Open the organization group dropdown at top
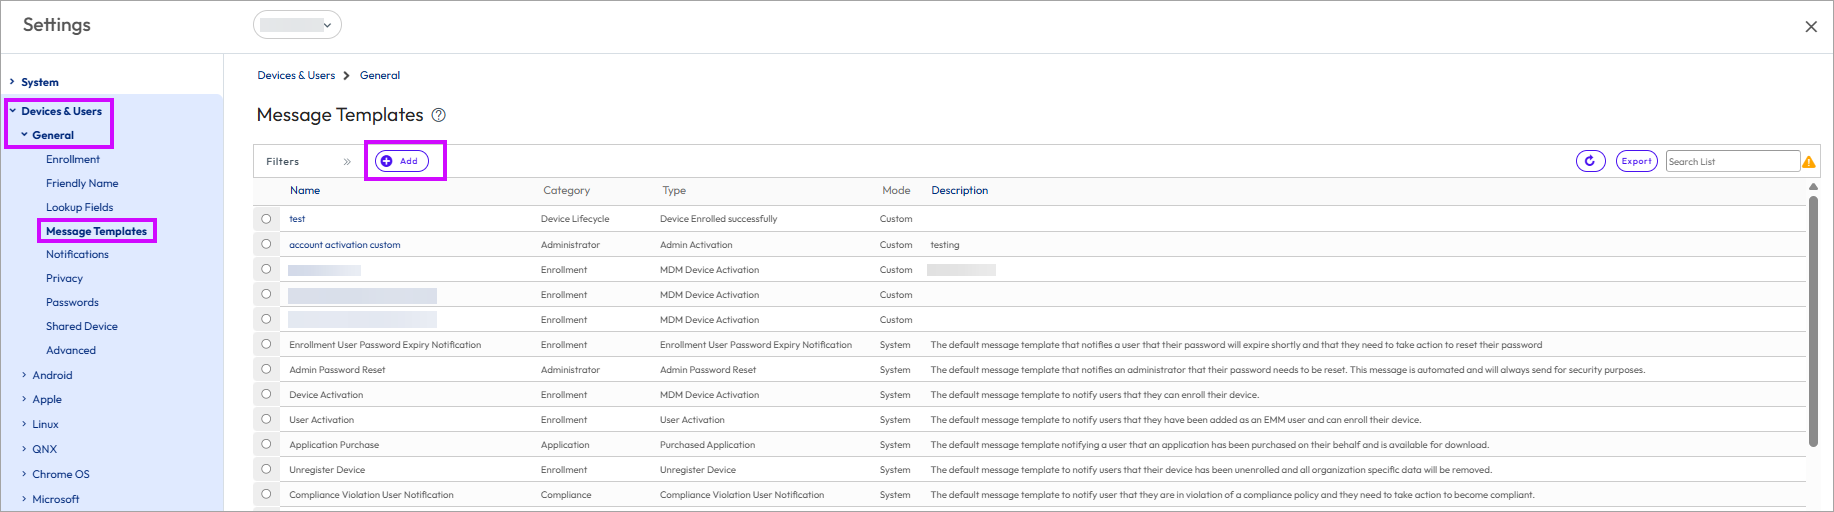The width and height of the screenshot is (1834, 512). click(297, 25)
